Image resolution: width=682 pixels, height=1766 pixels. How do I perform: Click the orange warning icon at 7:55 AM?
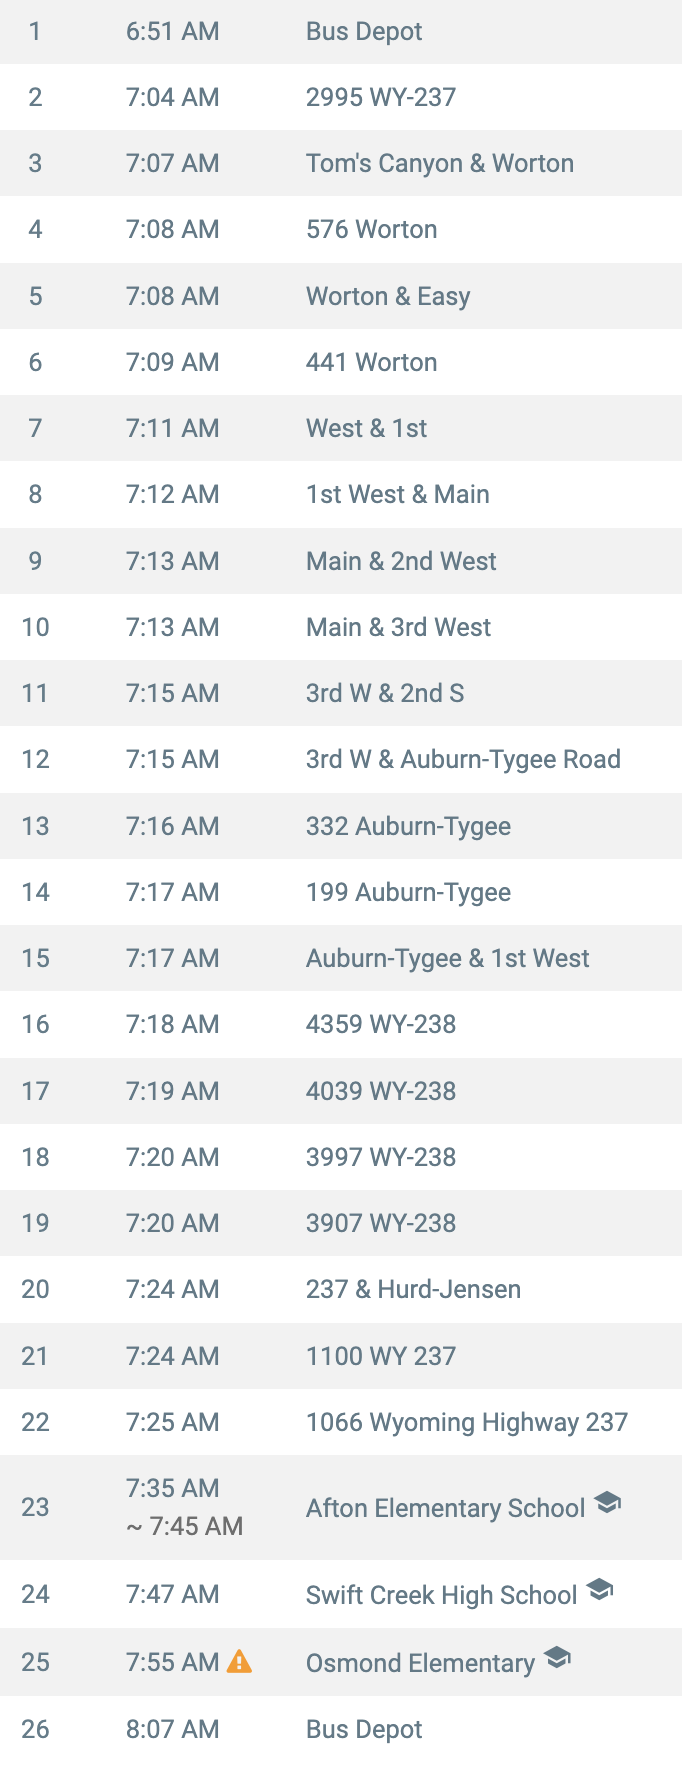click(239, 1661)
